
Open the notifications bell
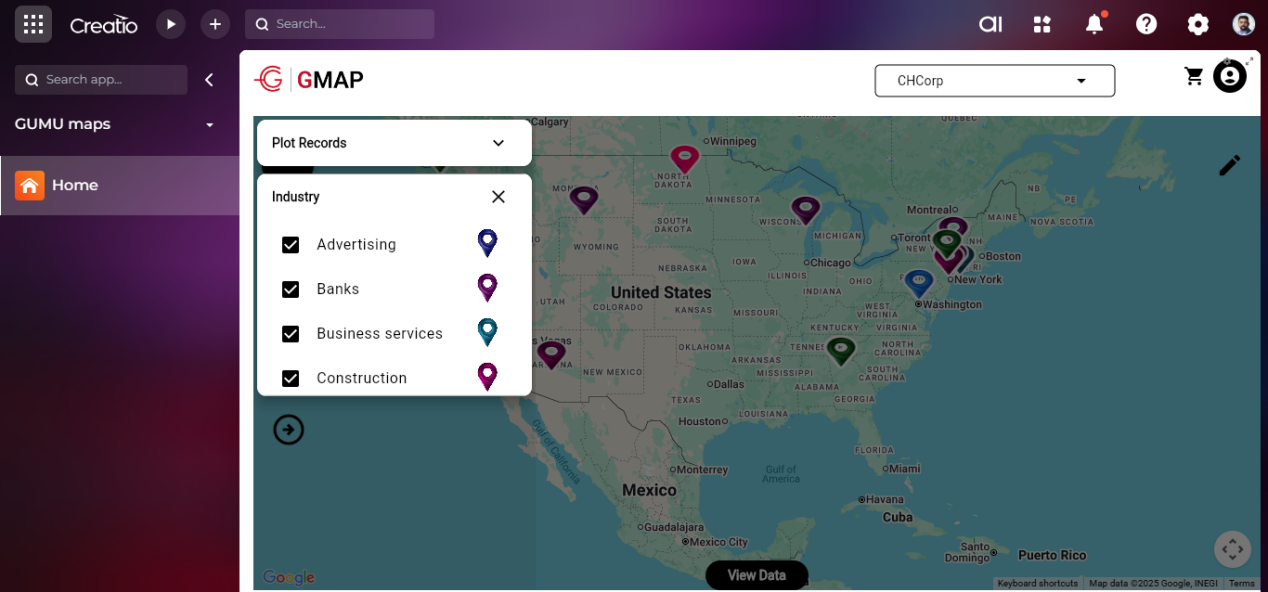(x=1095, y=24)
